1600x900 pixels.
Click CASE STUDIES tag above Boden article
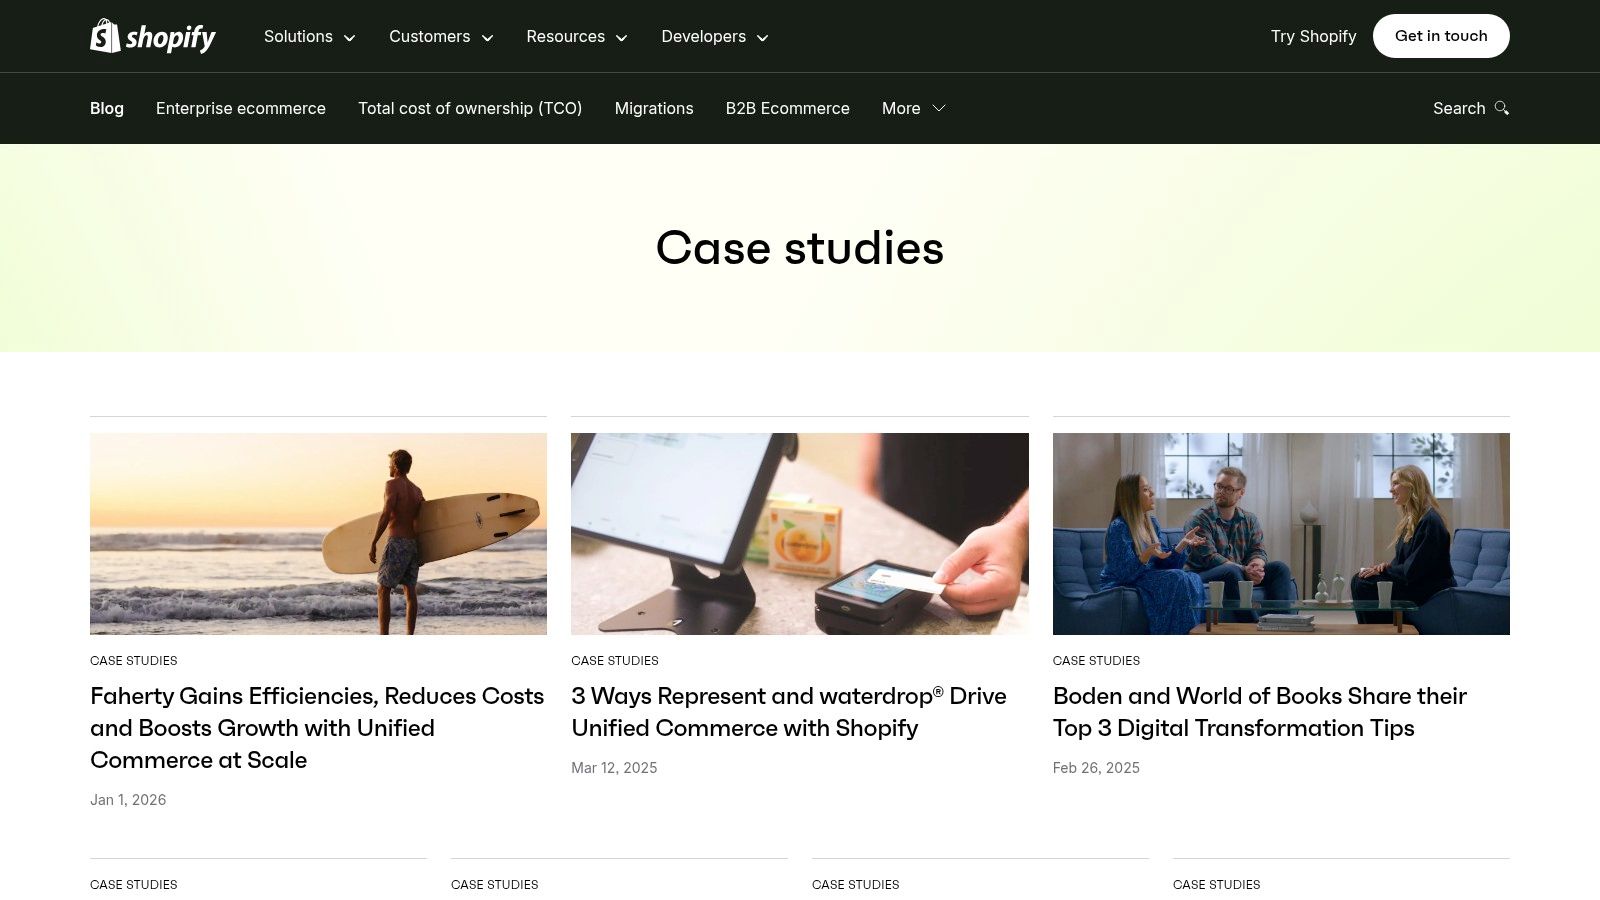point(1096,661)
